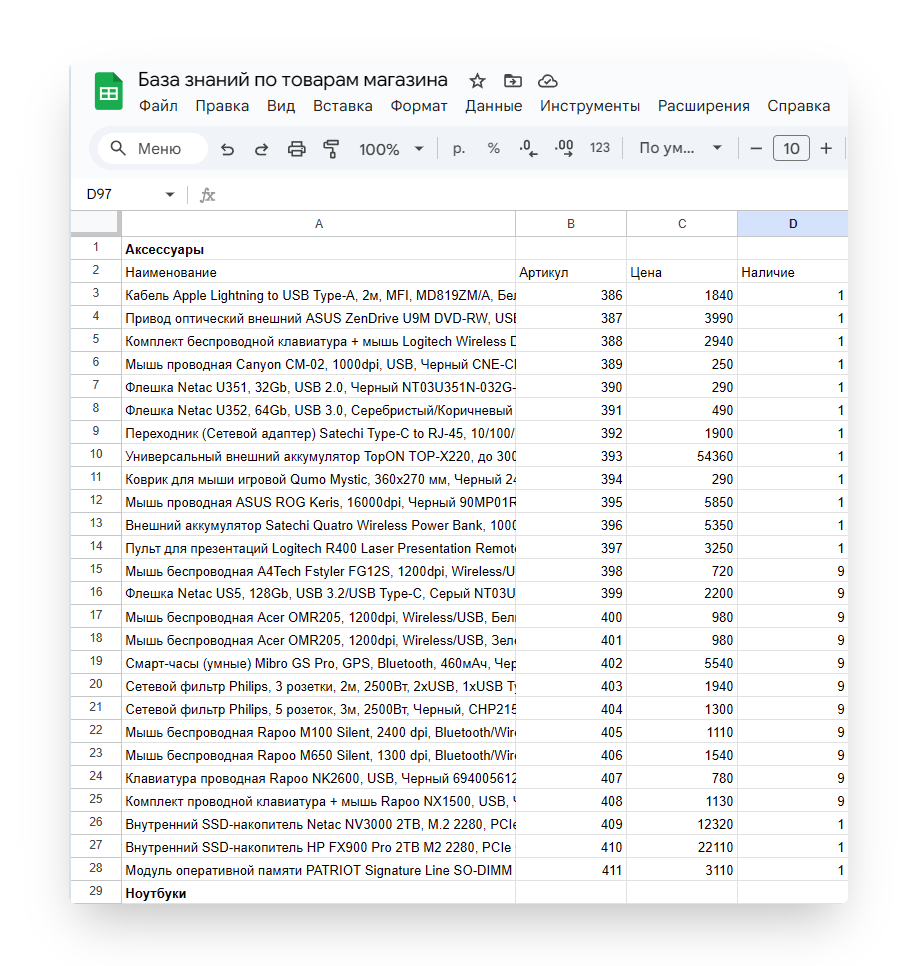Open the 100% zoom dropdown
917x966 pixels.
[391, 149]
